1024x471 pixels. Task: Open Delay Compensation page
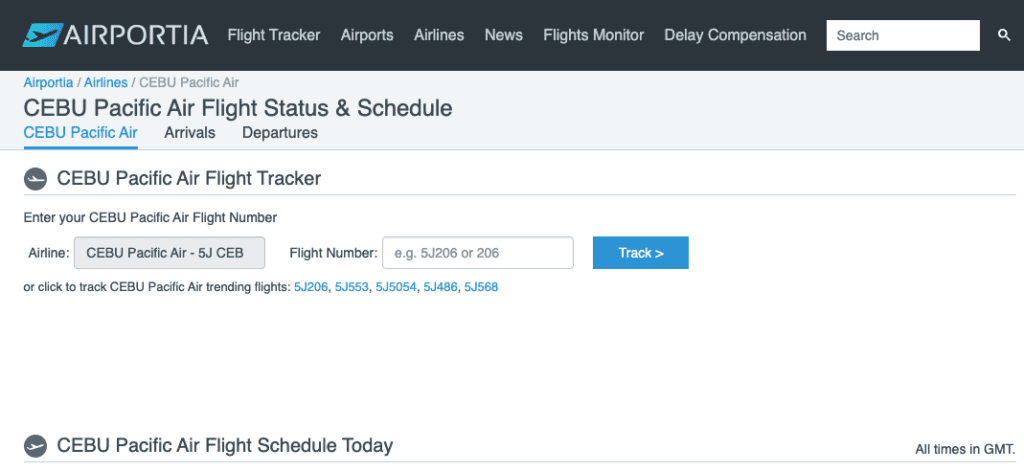point(735,35)
